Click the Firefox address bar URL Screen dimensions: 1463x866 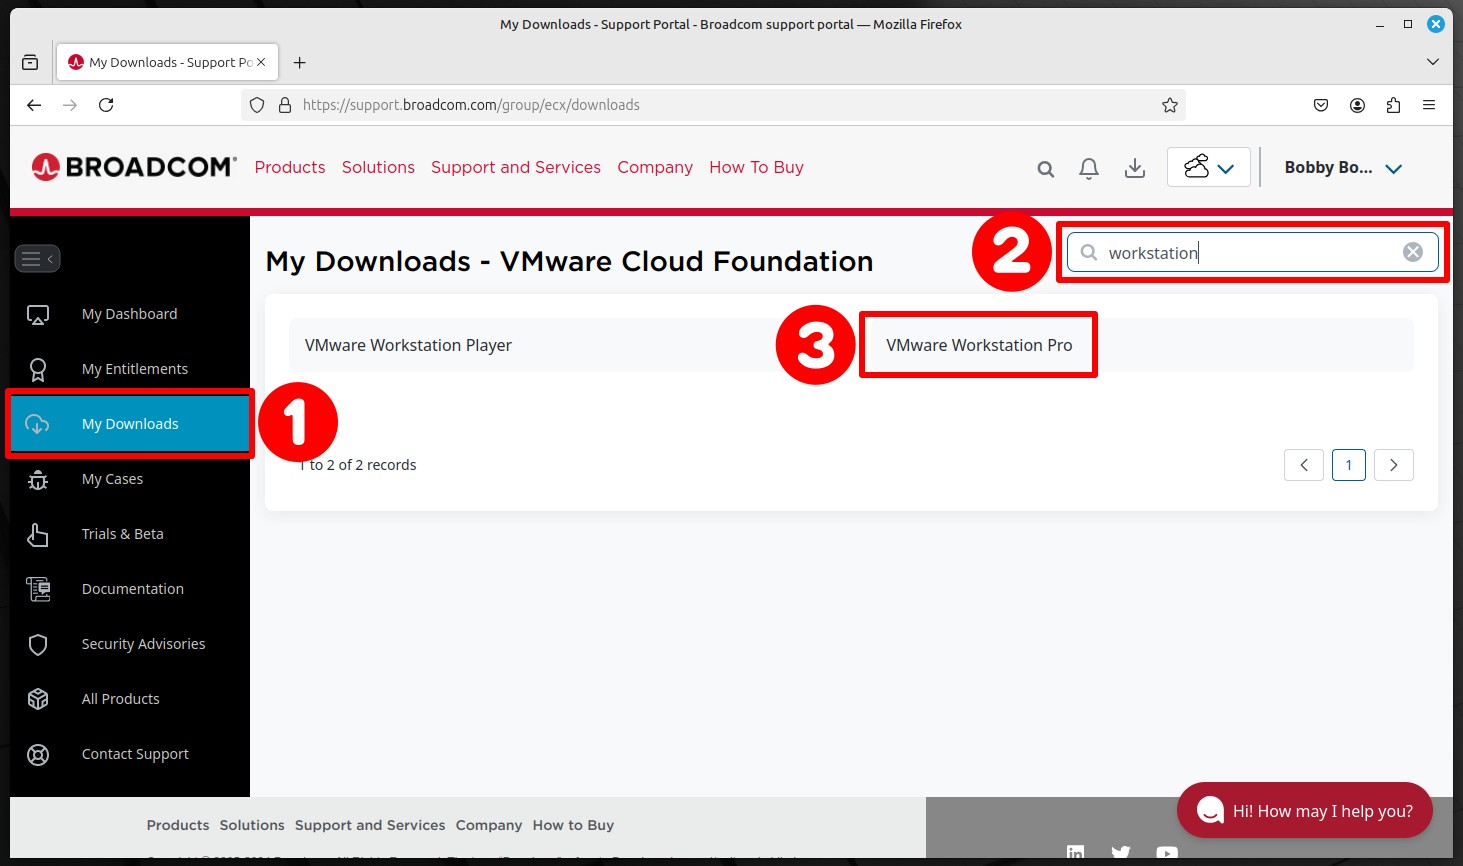click(x=471, y=105)
